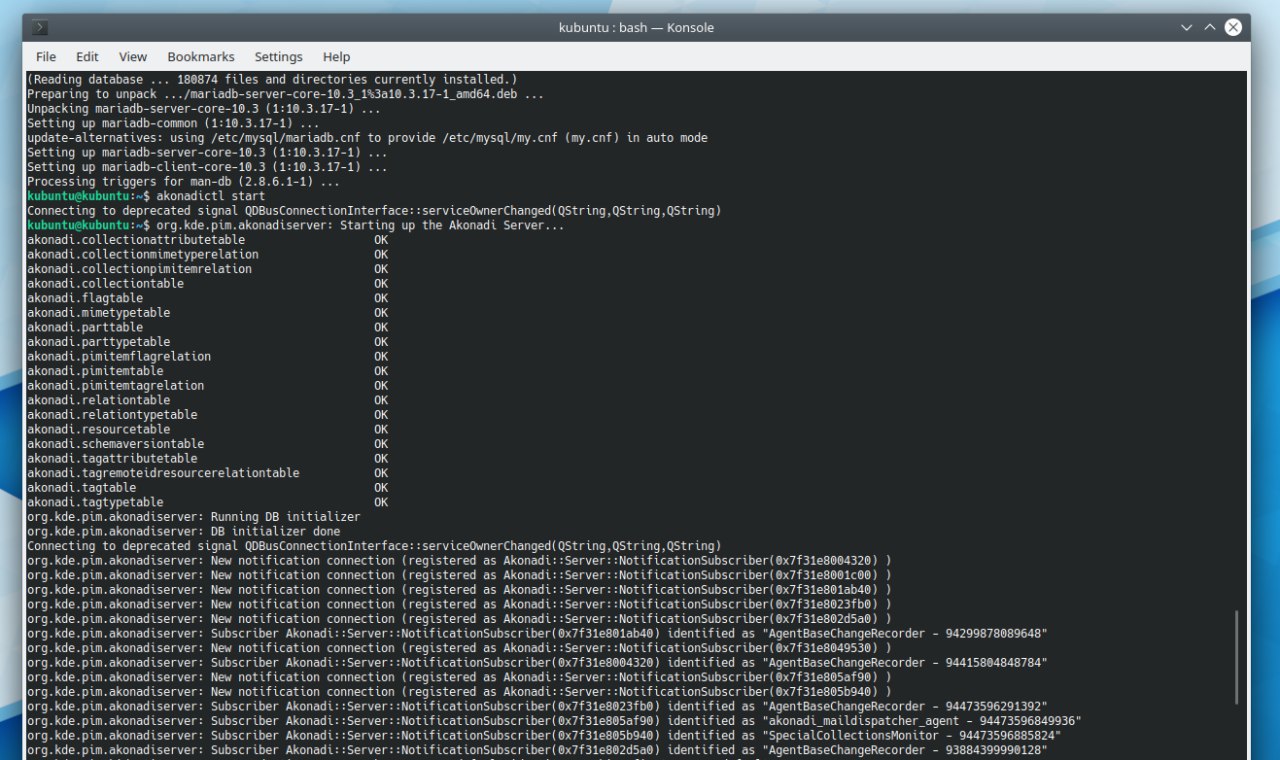Open the File menu

[x=46, y=57]
